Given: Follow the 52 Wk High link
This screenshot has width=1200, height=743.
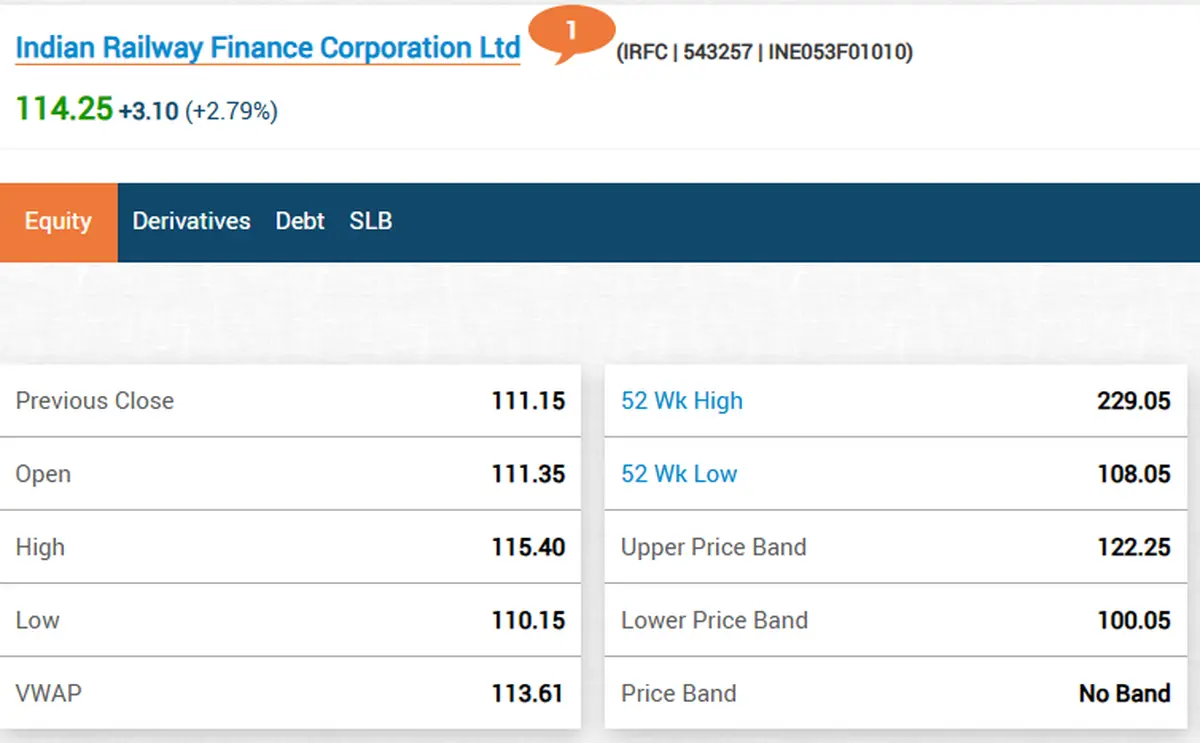Looking at the screenshot, I should tap(682, 401).
